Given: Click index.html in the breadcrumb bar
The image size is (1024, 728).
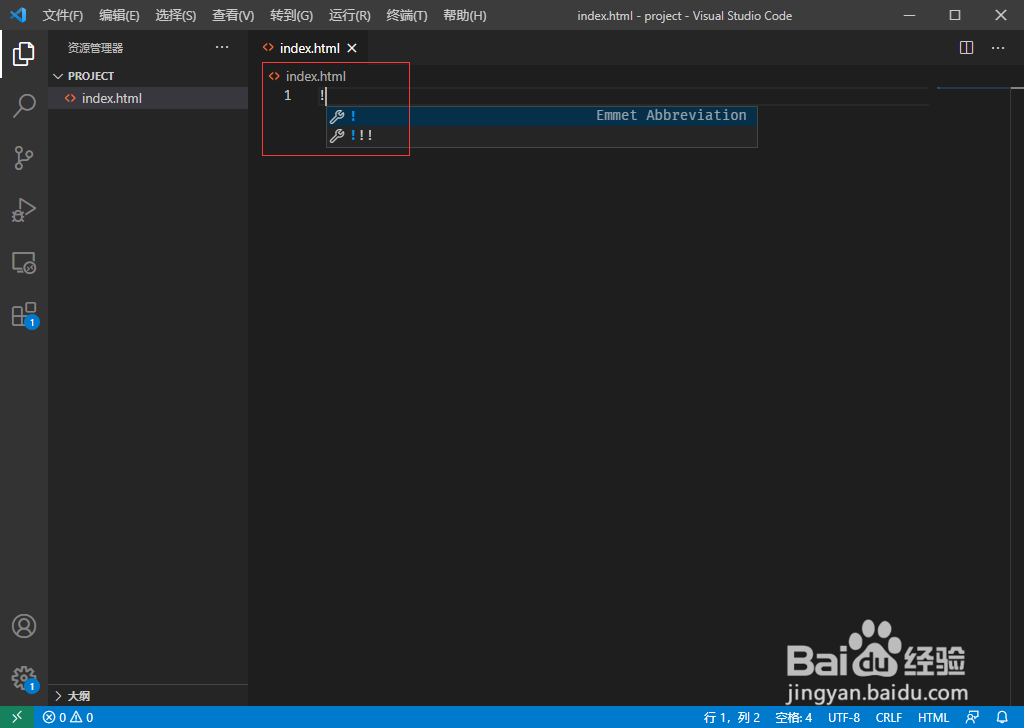Looking at the screenshot, I should (x=315, y=76).
